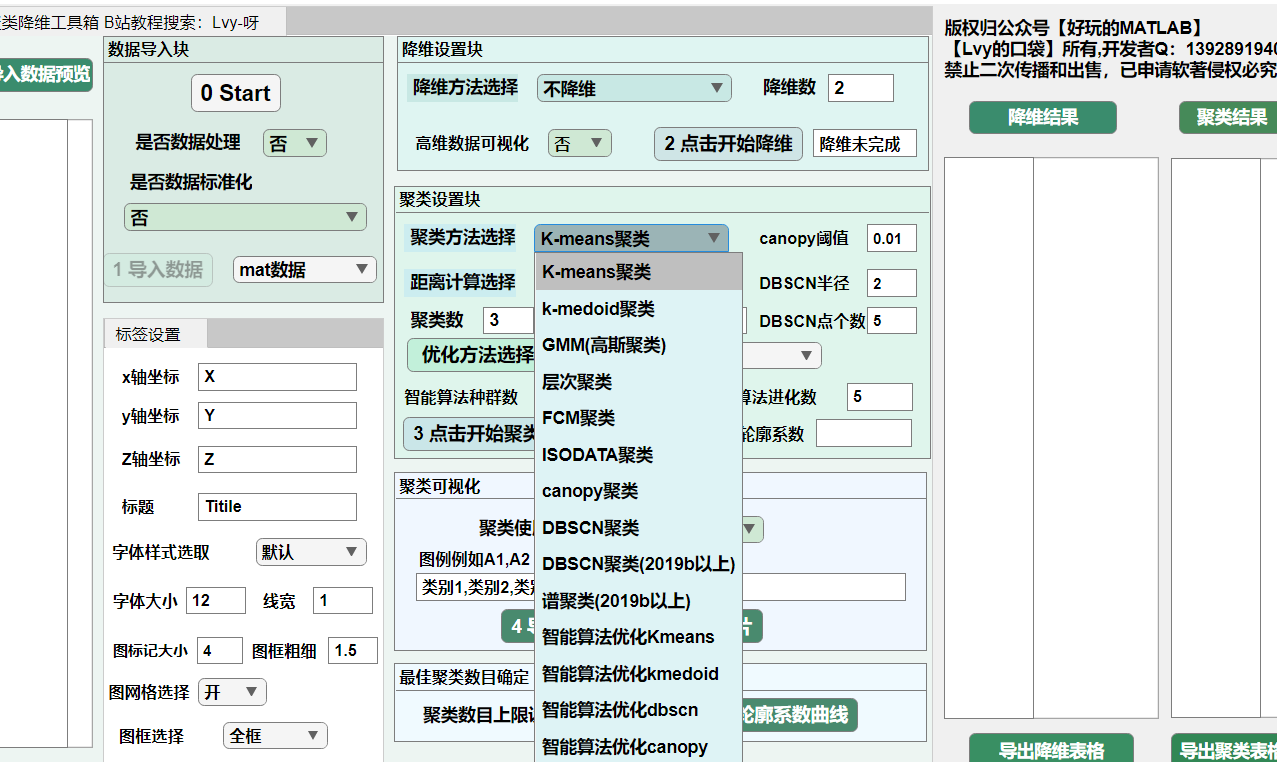Click the canopy阈值 input field

tap(891, 238)
